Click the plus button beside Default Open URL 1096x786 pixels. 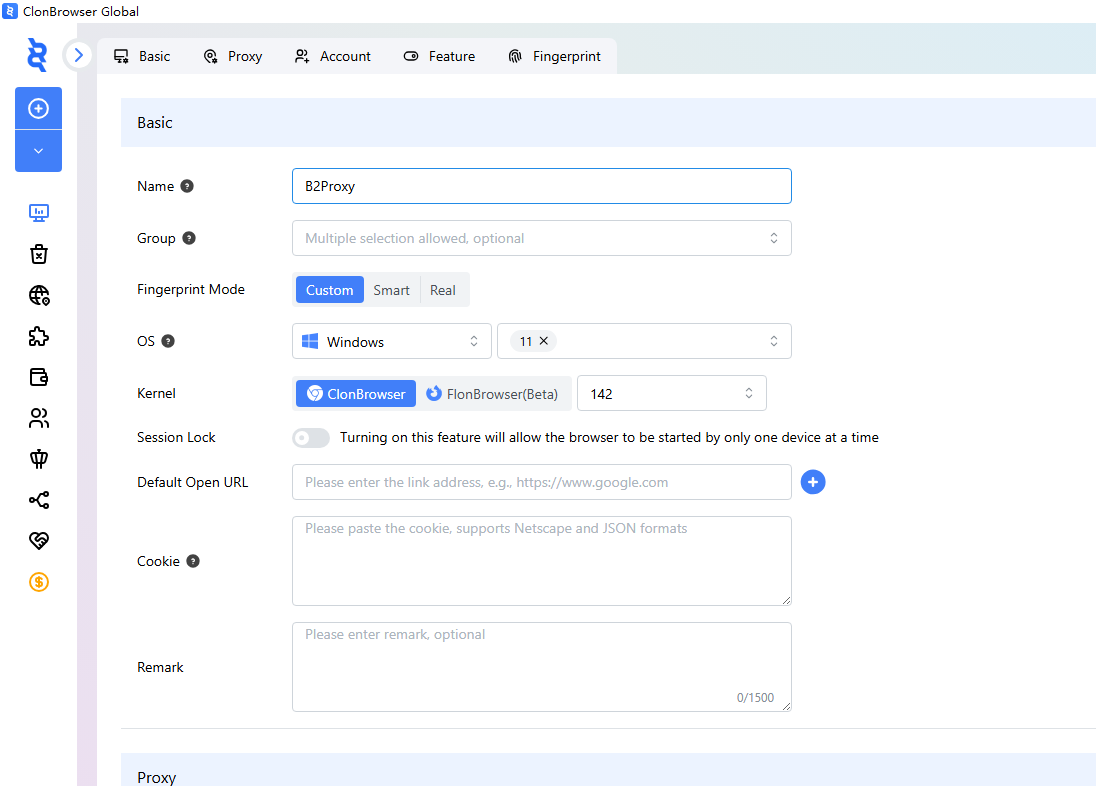[x=813, y=483]
